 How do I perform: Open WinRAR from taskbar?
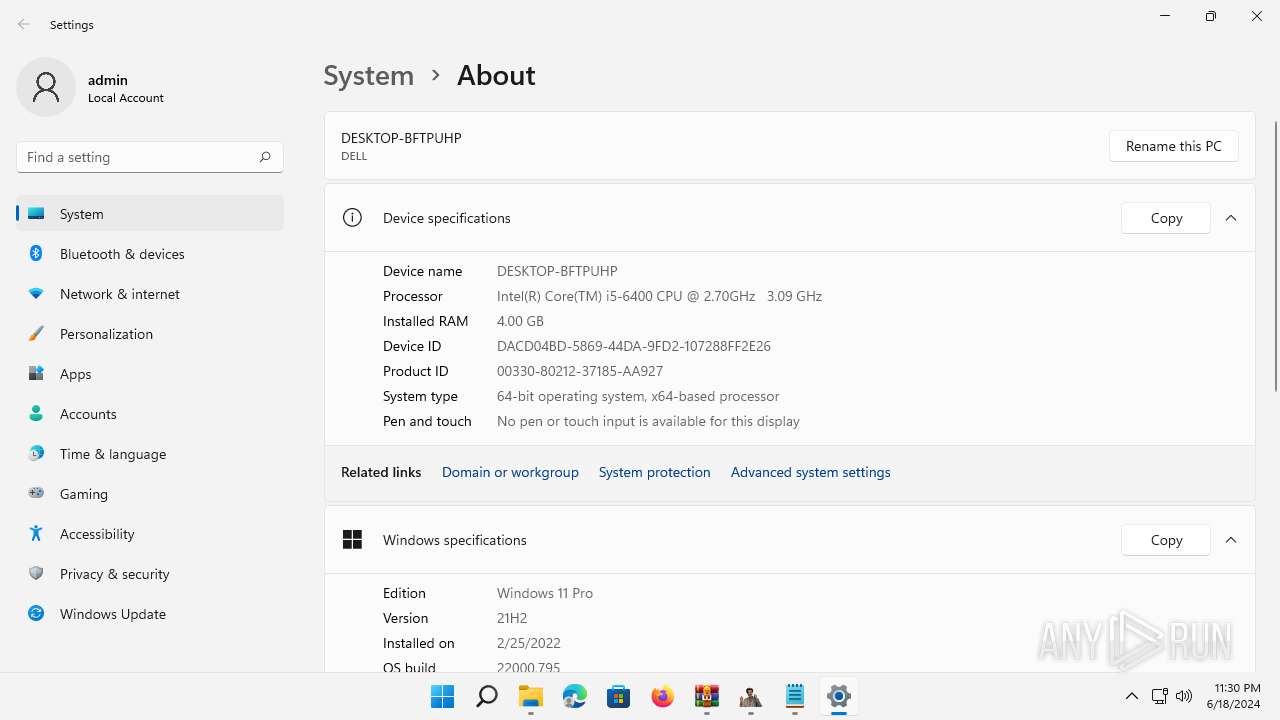coord(706,696)
